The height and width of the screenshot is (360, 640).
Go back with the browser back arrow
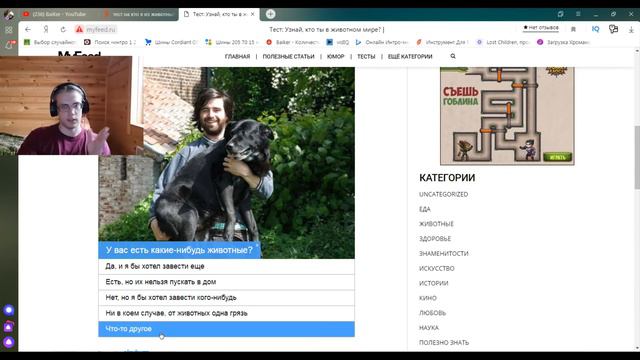click(x=28, y=29)
